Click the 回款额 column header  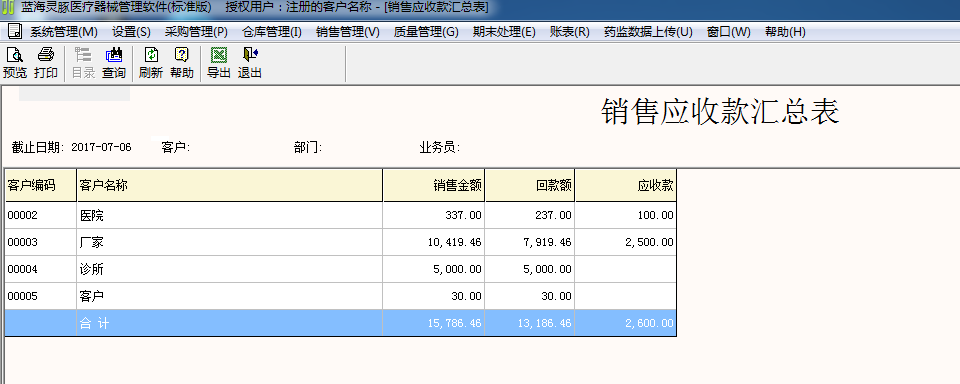point(530,186)
